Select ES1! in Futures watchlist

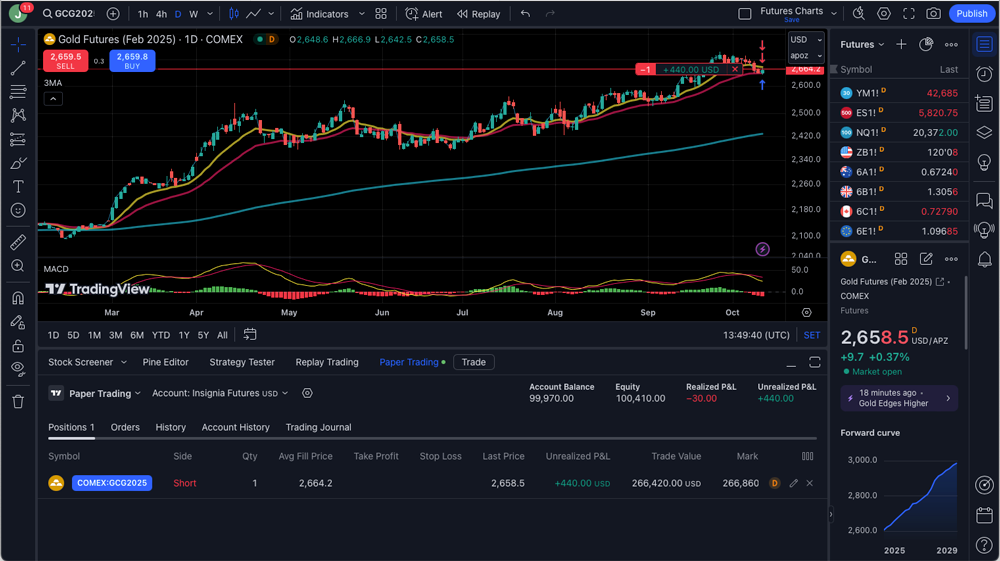point(899,113)
